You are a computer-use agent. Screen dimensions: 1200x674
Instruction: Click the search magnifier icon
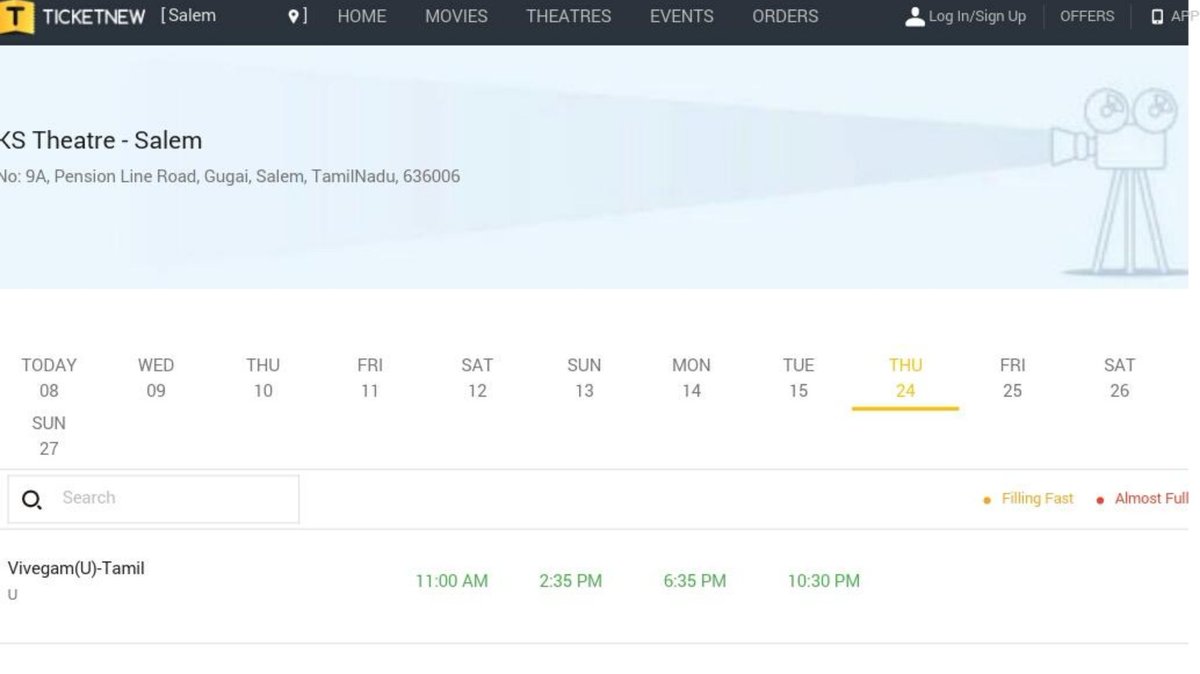[x=31, y=500]
